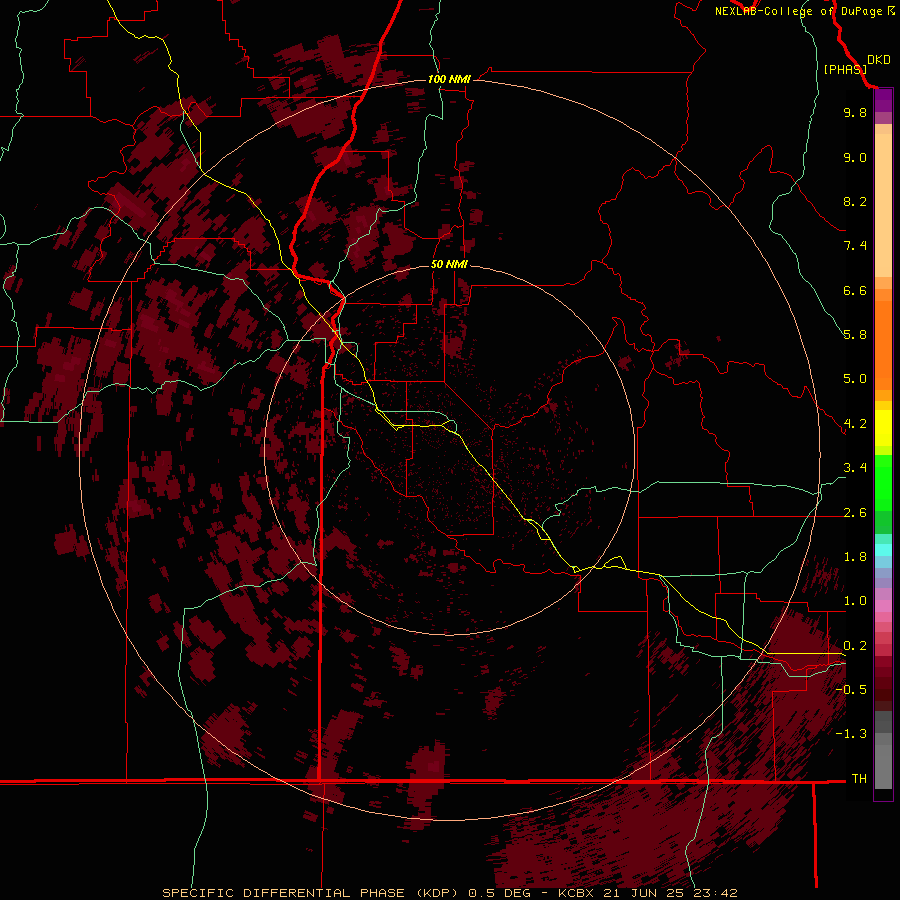Click the [PHAS] legend heading
Viewport: 900px width, 900px height.
tap(845, 69)
